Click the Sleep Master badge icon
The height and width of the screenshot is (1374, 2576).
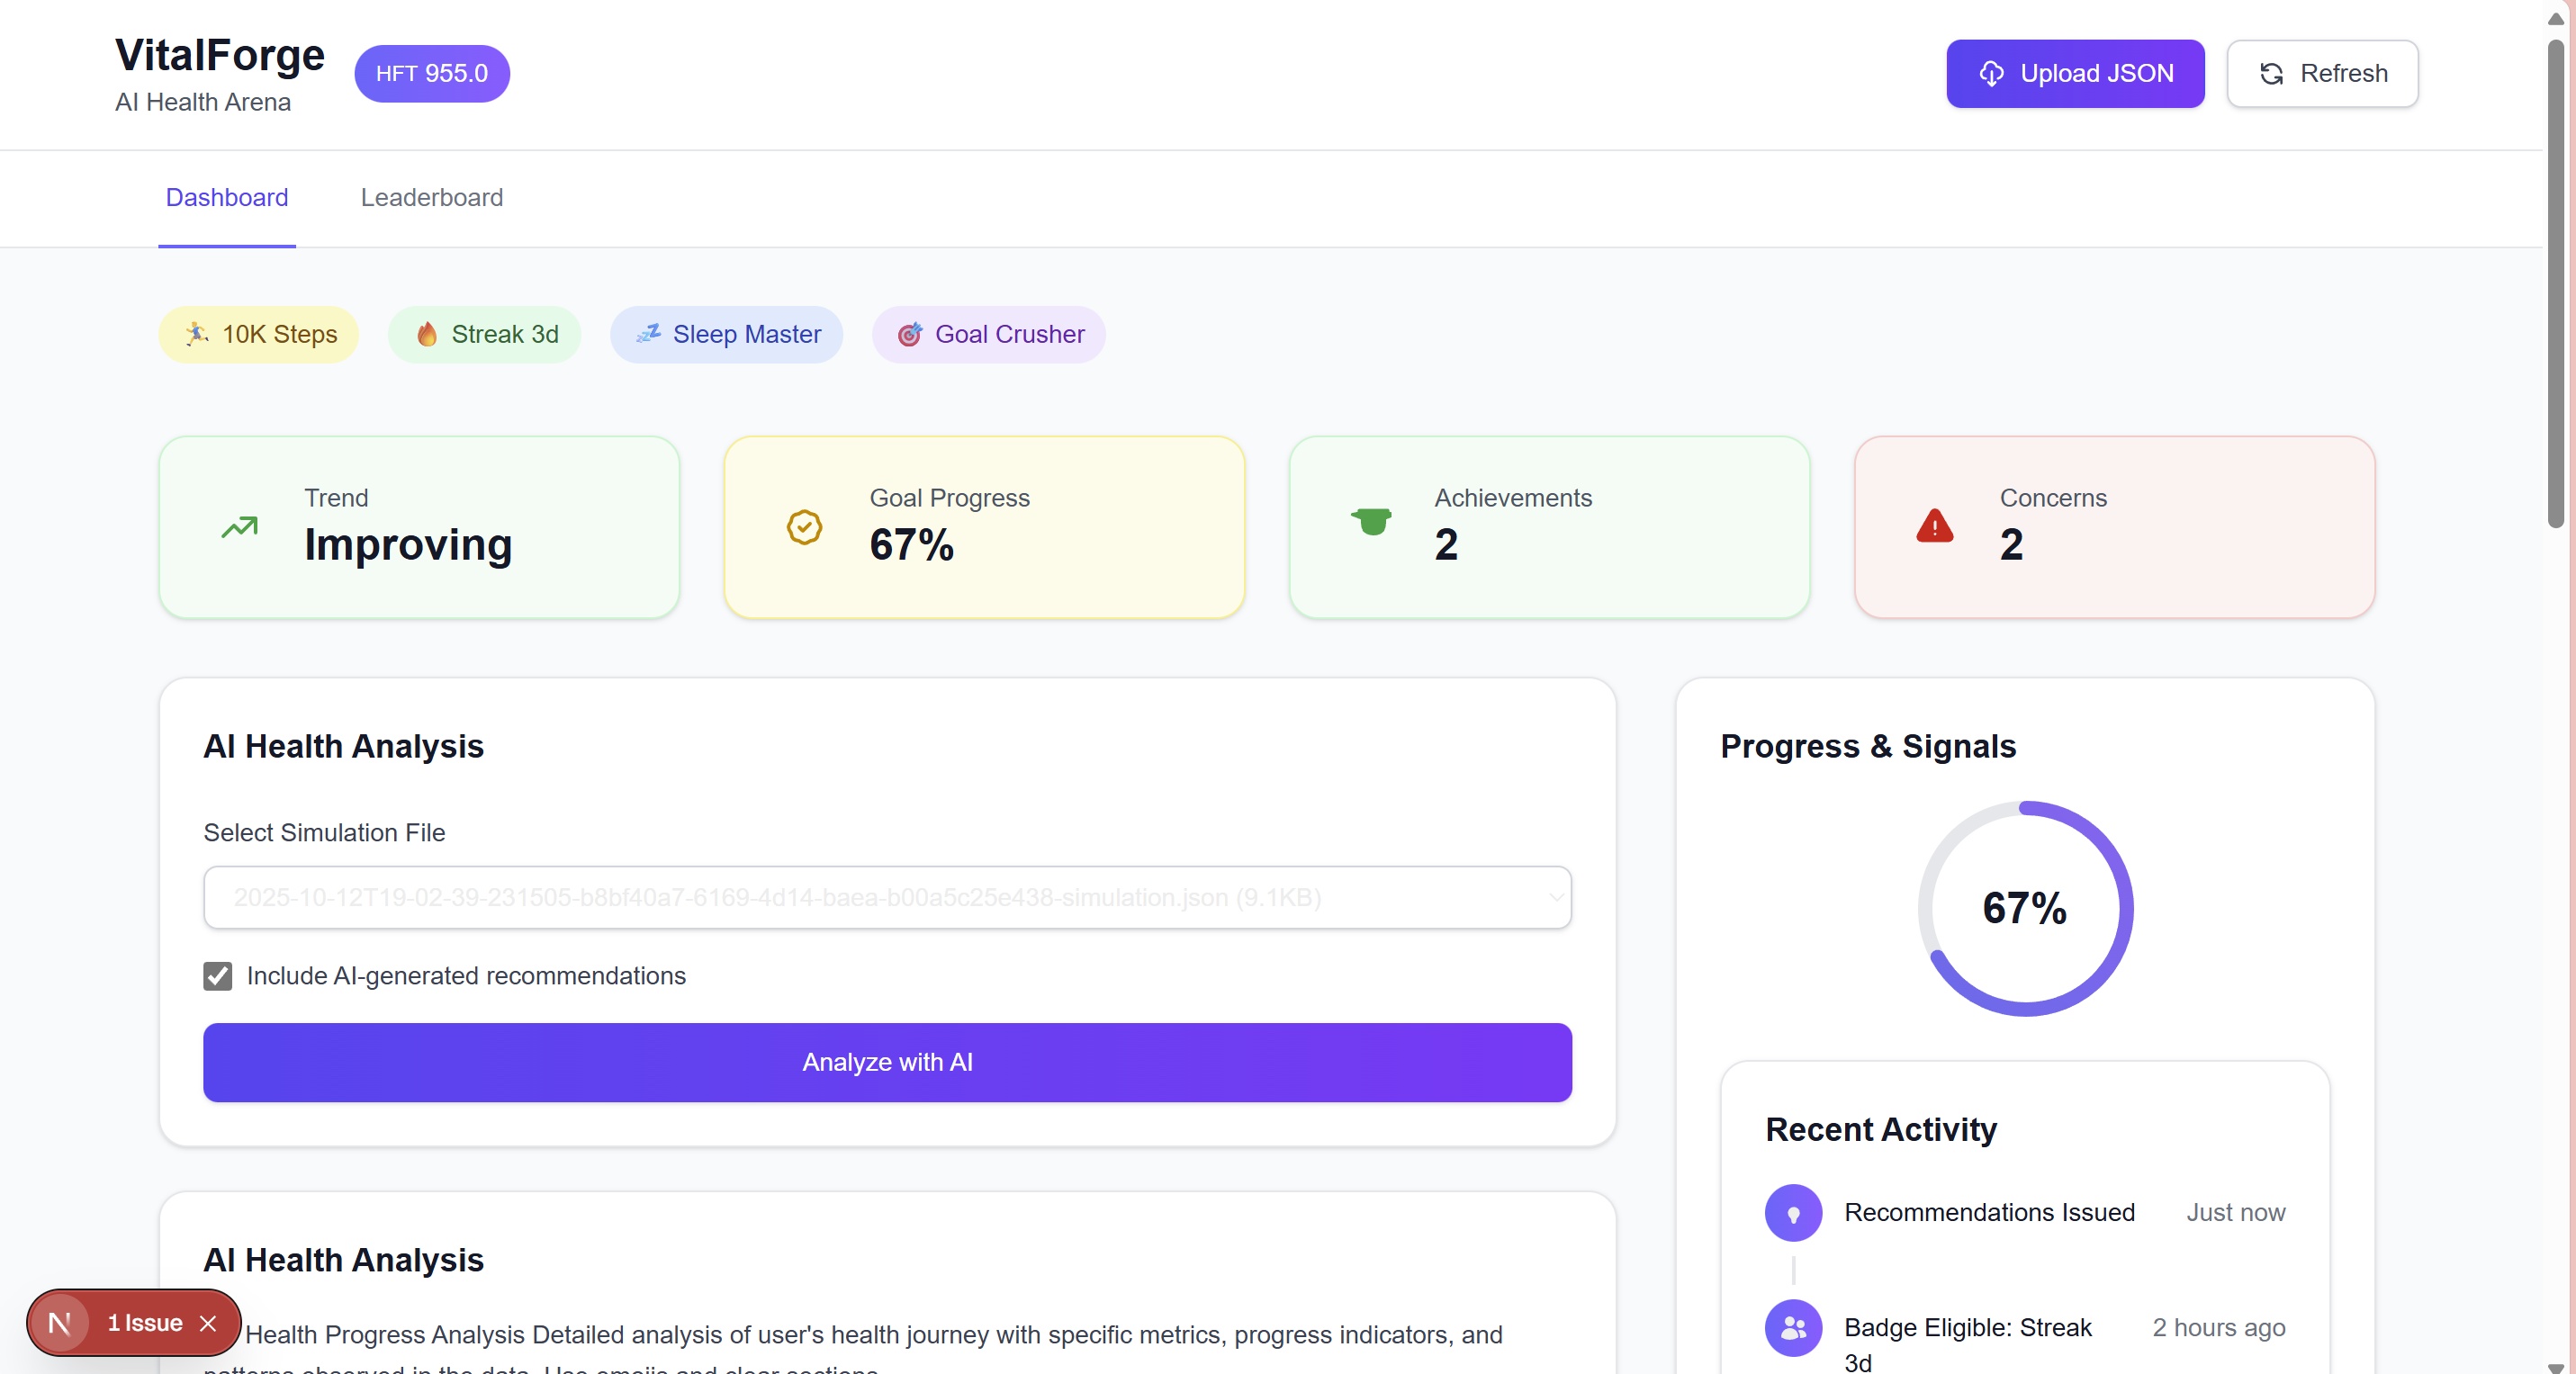pos(649,334)
